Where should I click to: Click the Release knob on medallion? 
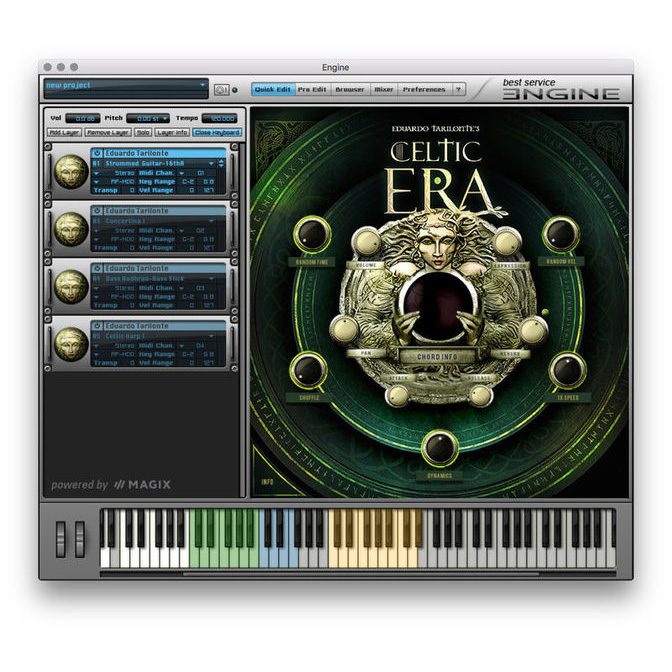(479, 395)
